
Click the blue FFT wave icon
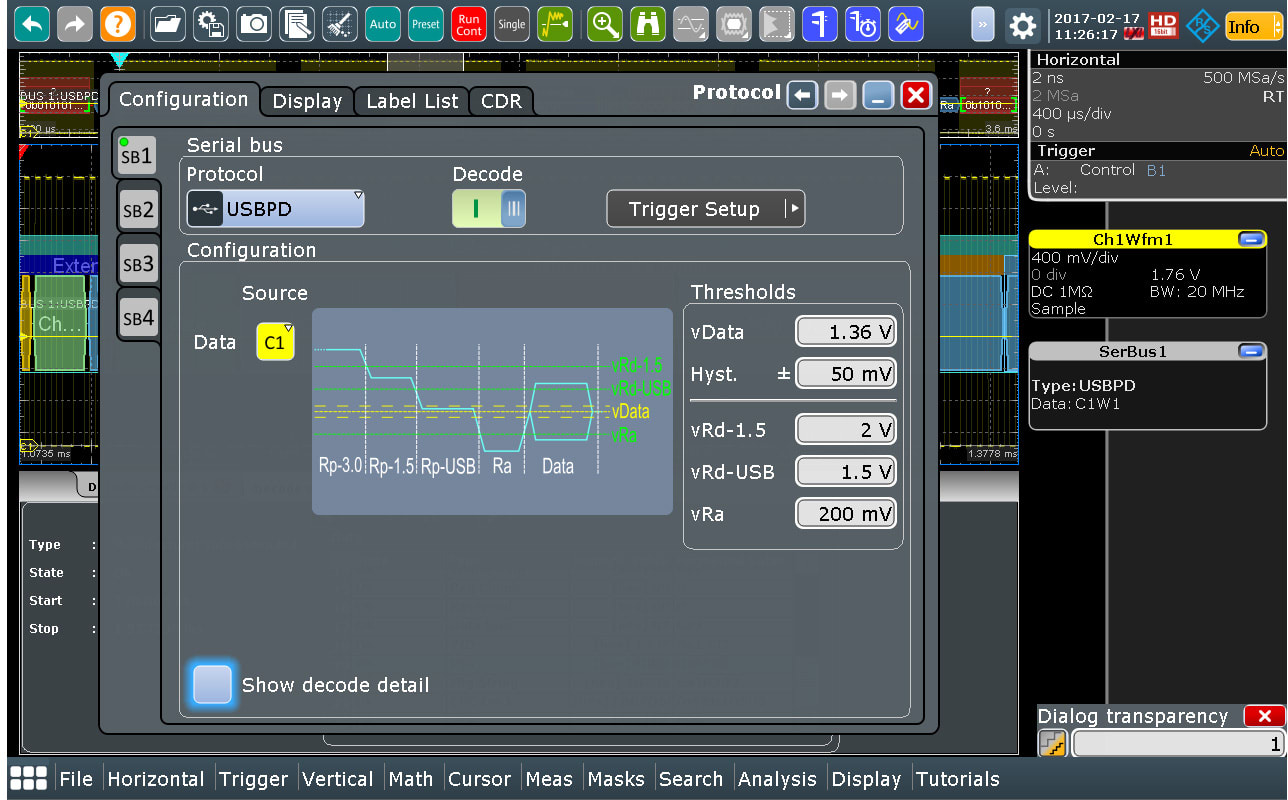point(906,24)
